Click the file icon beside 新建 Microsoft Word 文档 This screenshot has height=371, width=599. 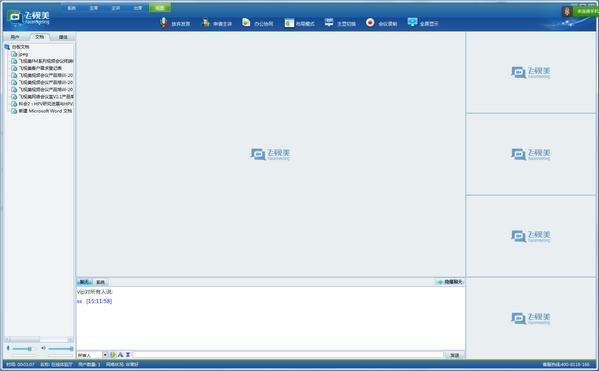pyautogui.click(x=14, y=111)
